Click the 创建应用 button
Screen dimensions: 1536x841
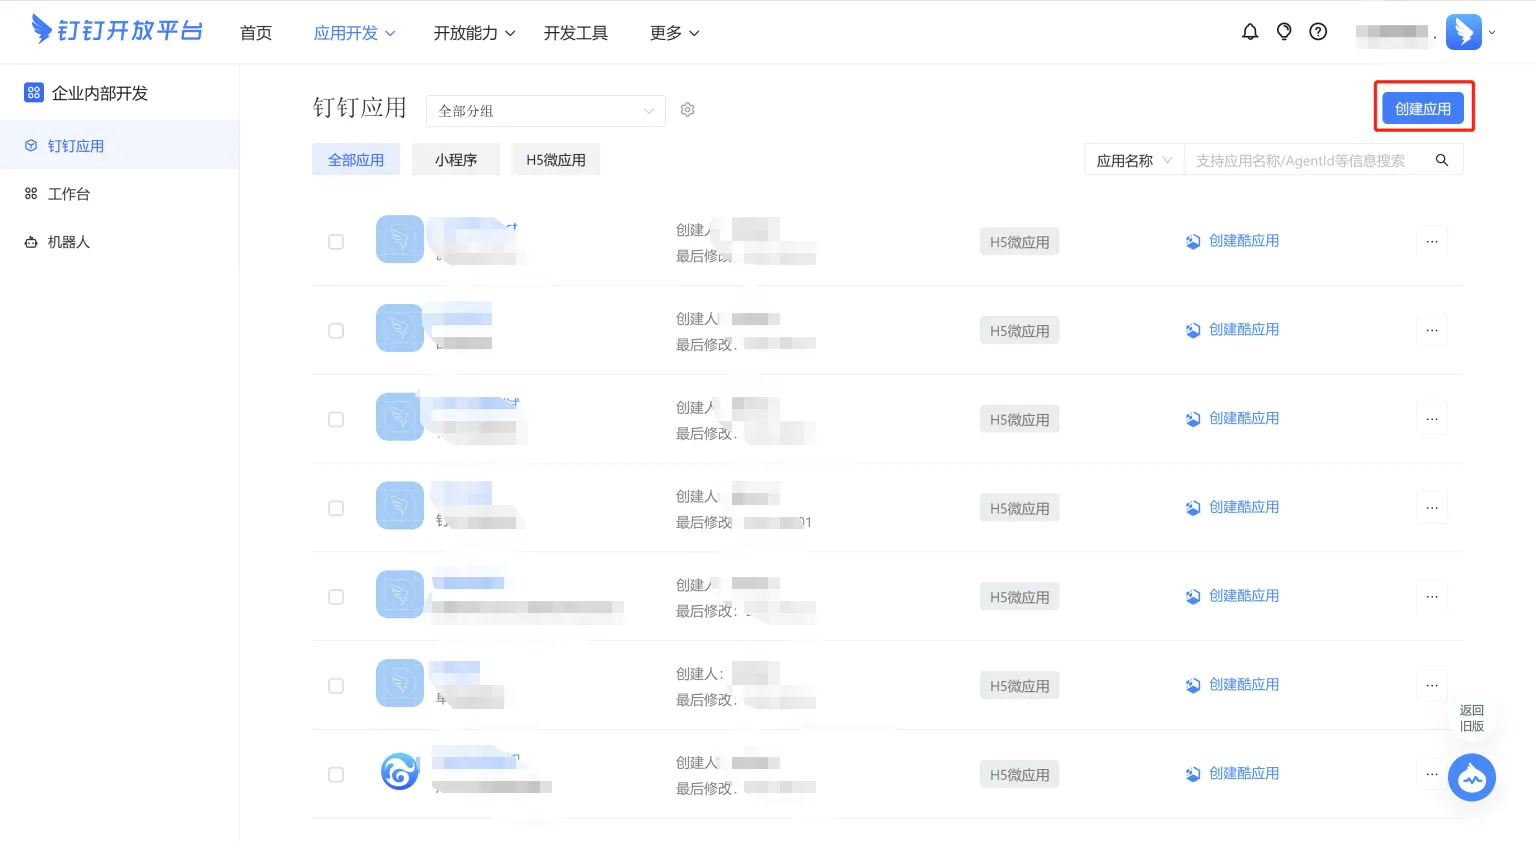[x=1423, y=108]
